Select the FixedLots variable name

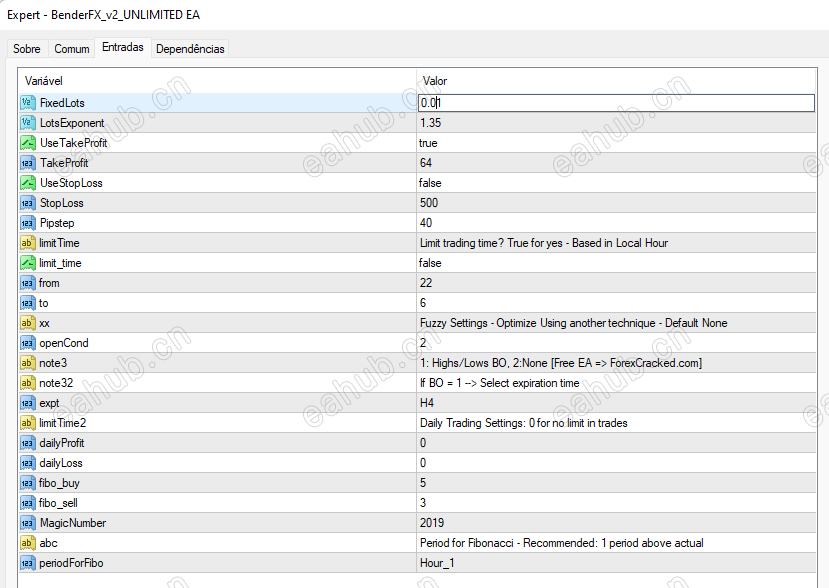[x=62, y=103]
